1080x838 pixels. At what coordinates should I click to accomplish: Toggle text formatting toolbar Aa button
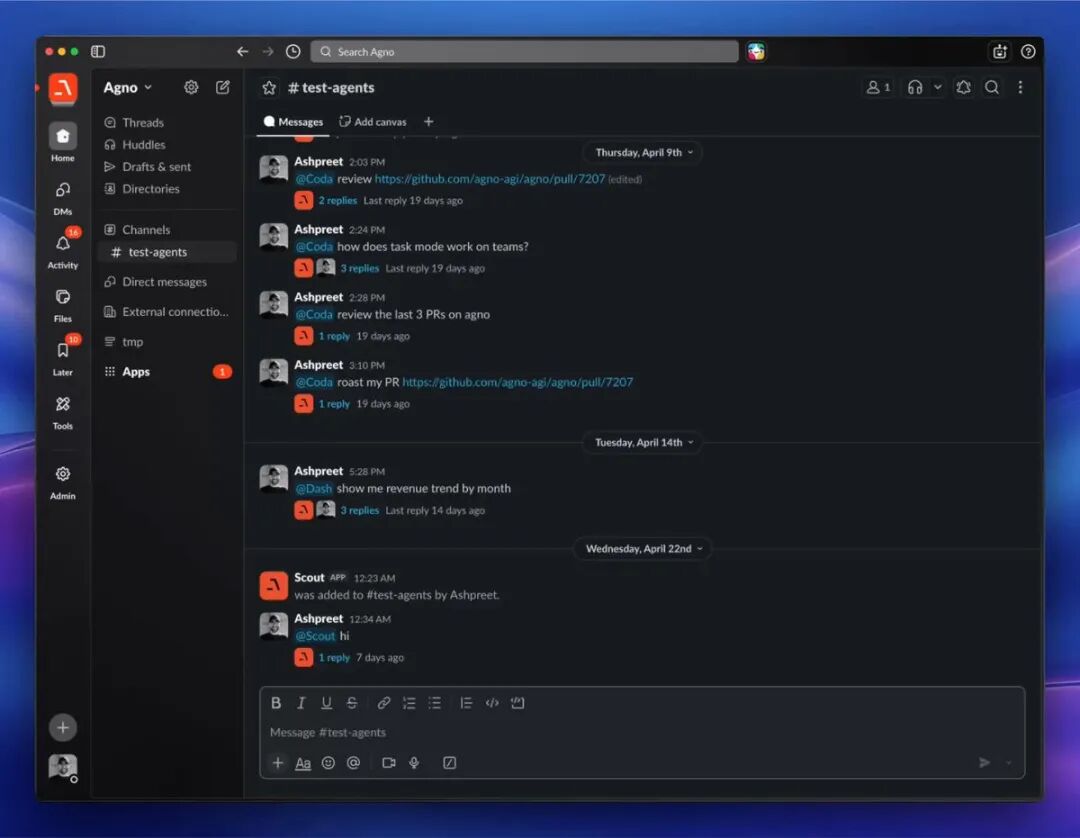[x=303, y=763]
